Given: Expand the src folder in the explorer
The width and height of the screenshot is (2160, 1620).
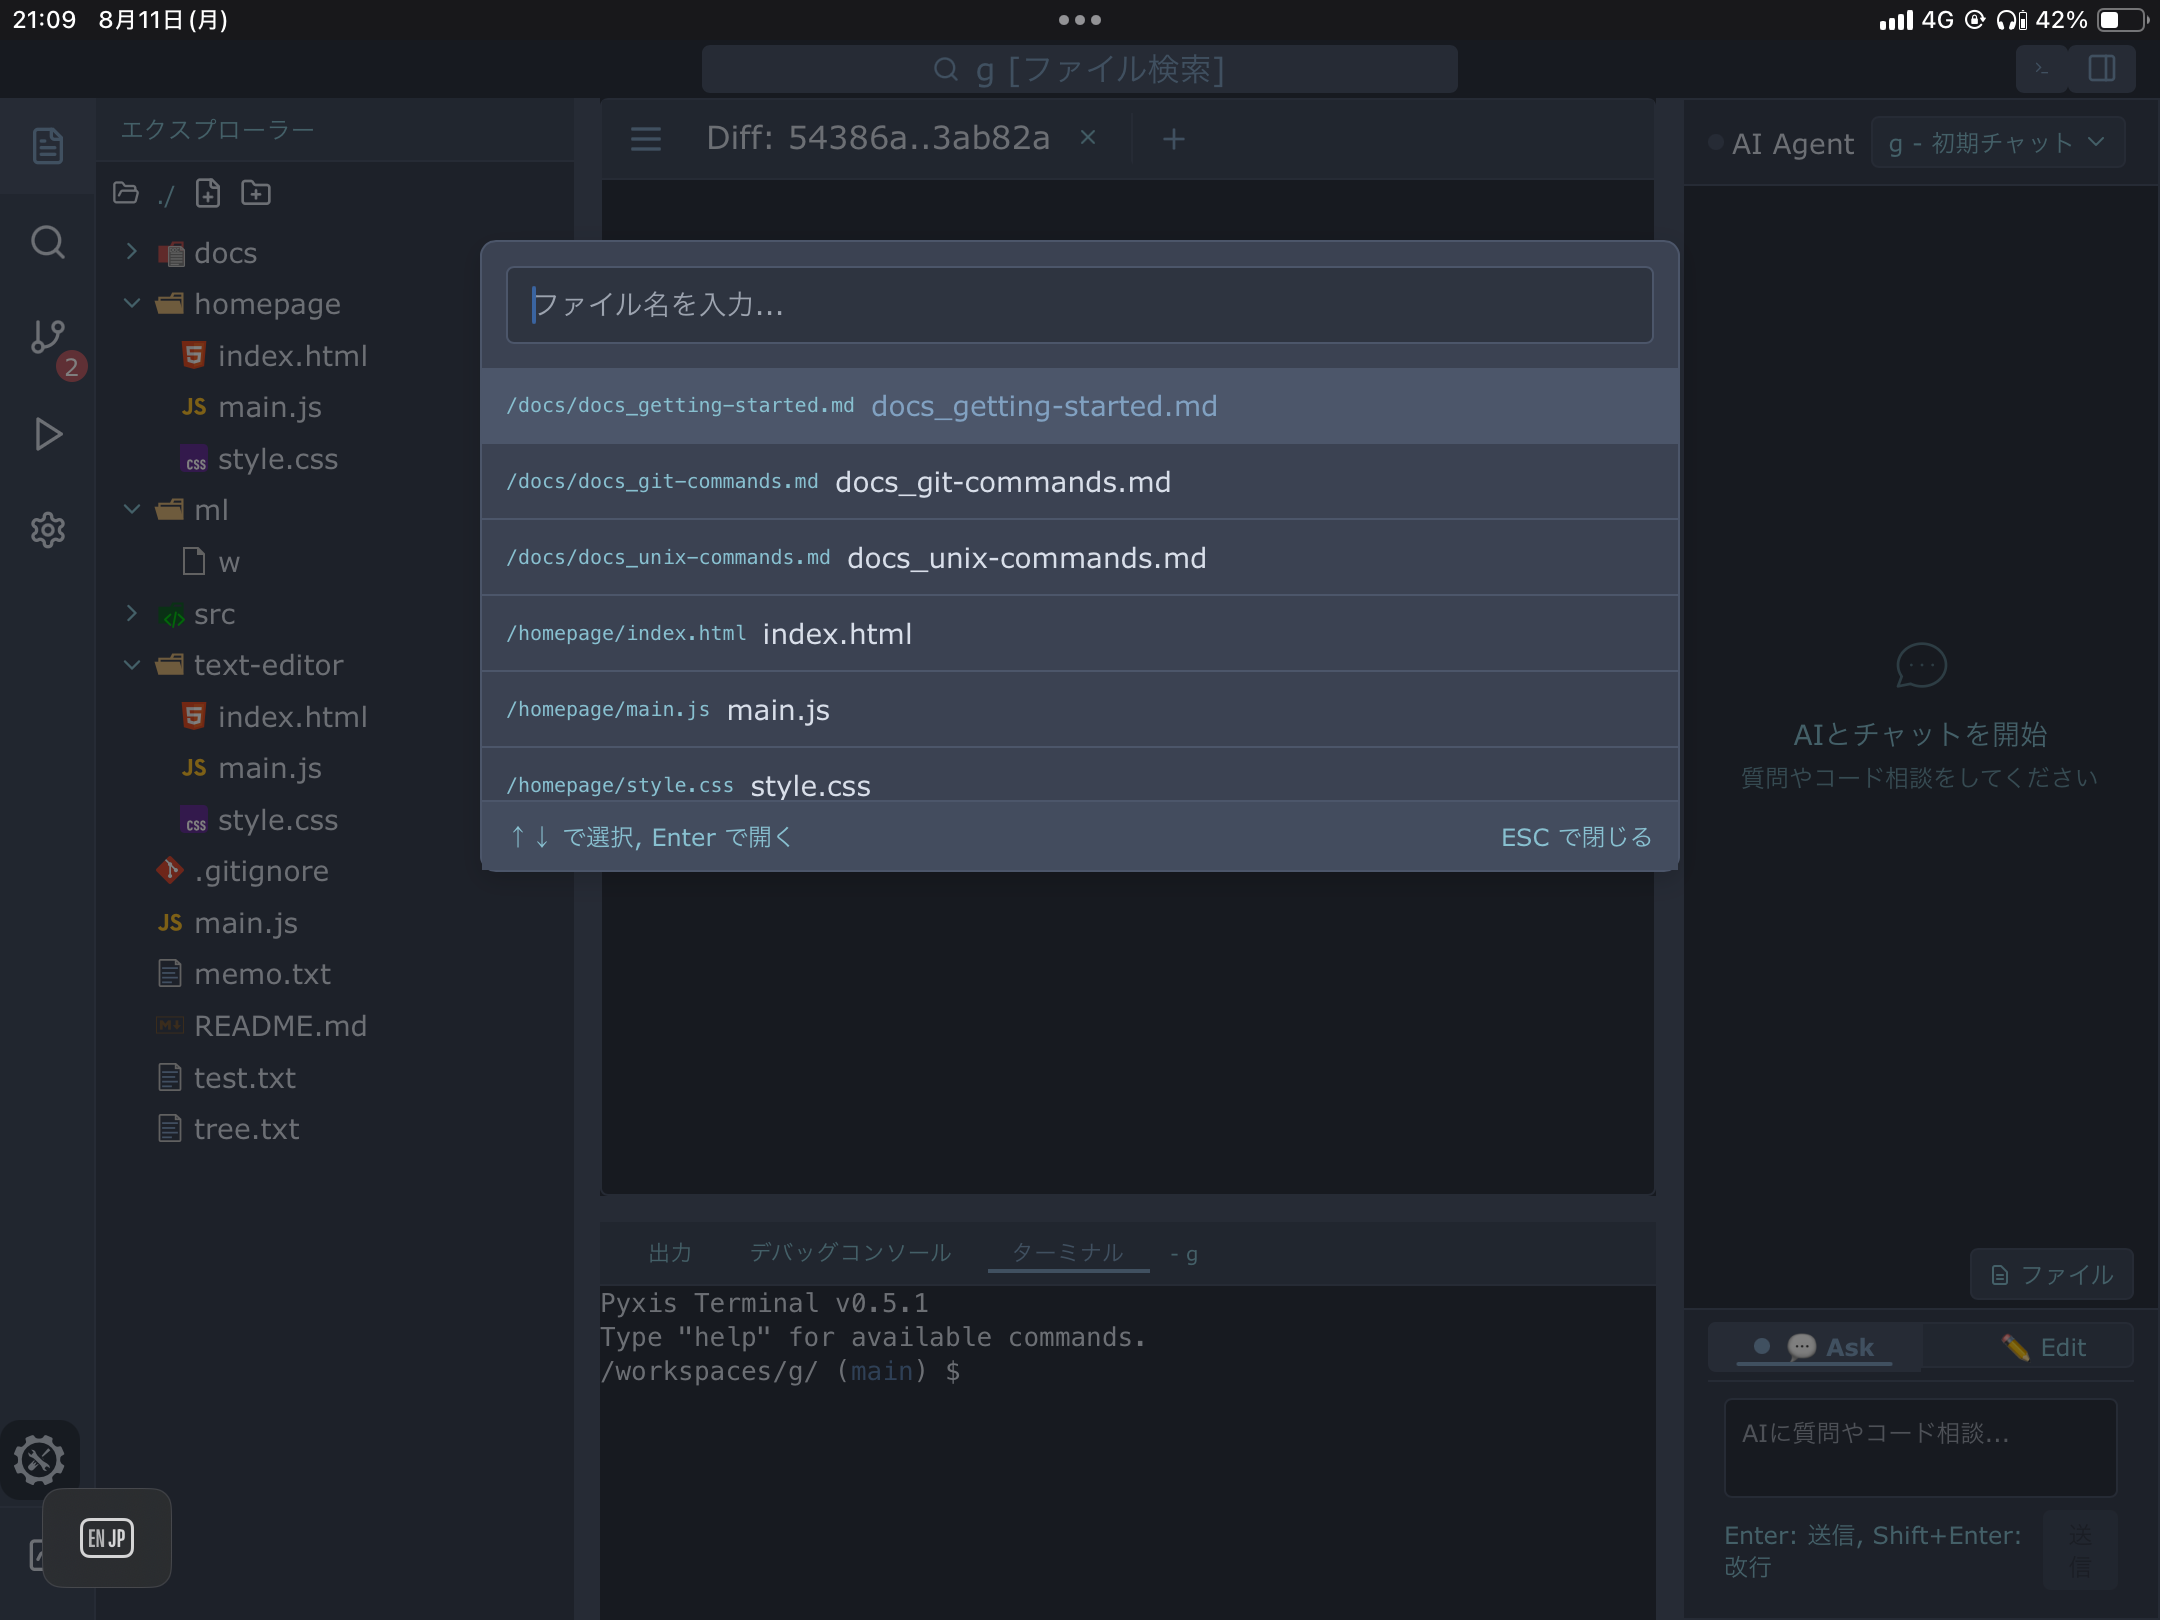Looking at the screenshot, I should coord(133,614).
